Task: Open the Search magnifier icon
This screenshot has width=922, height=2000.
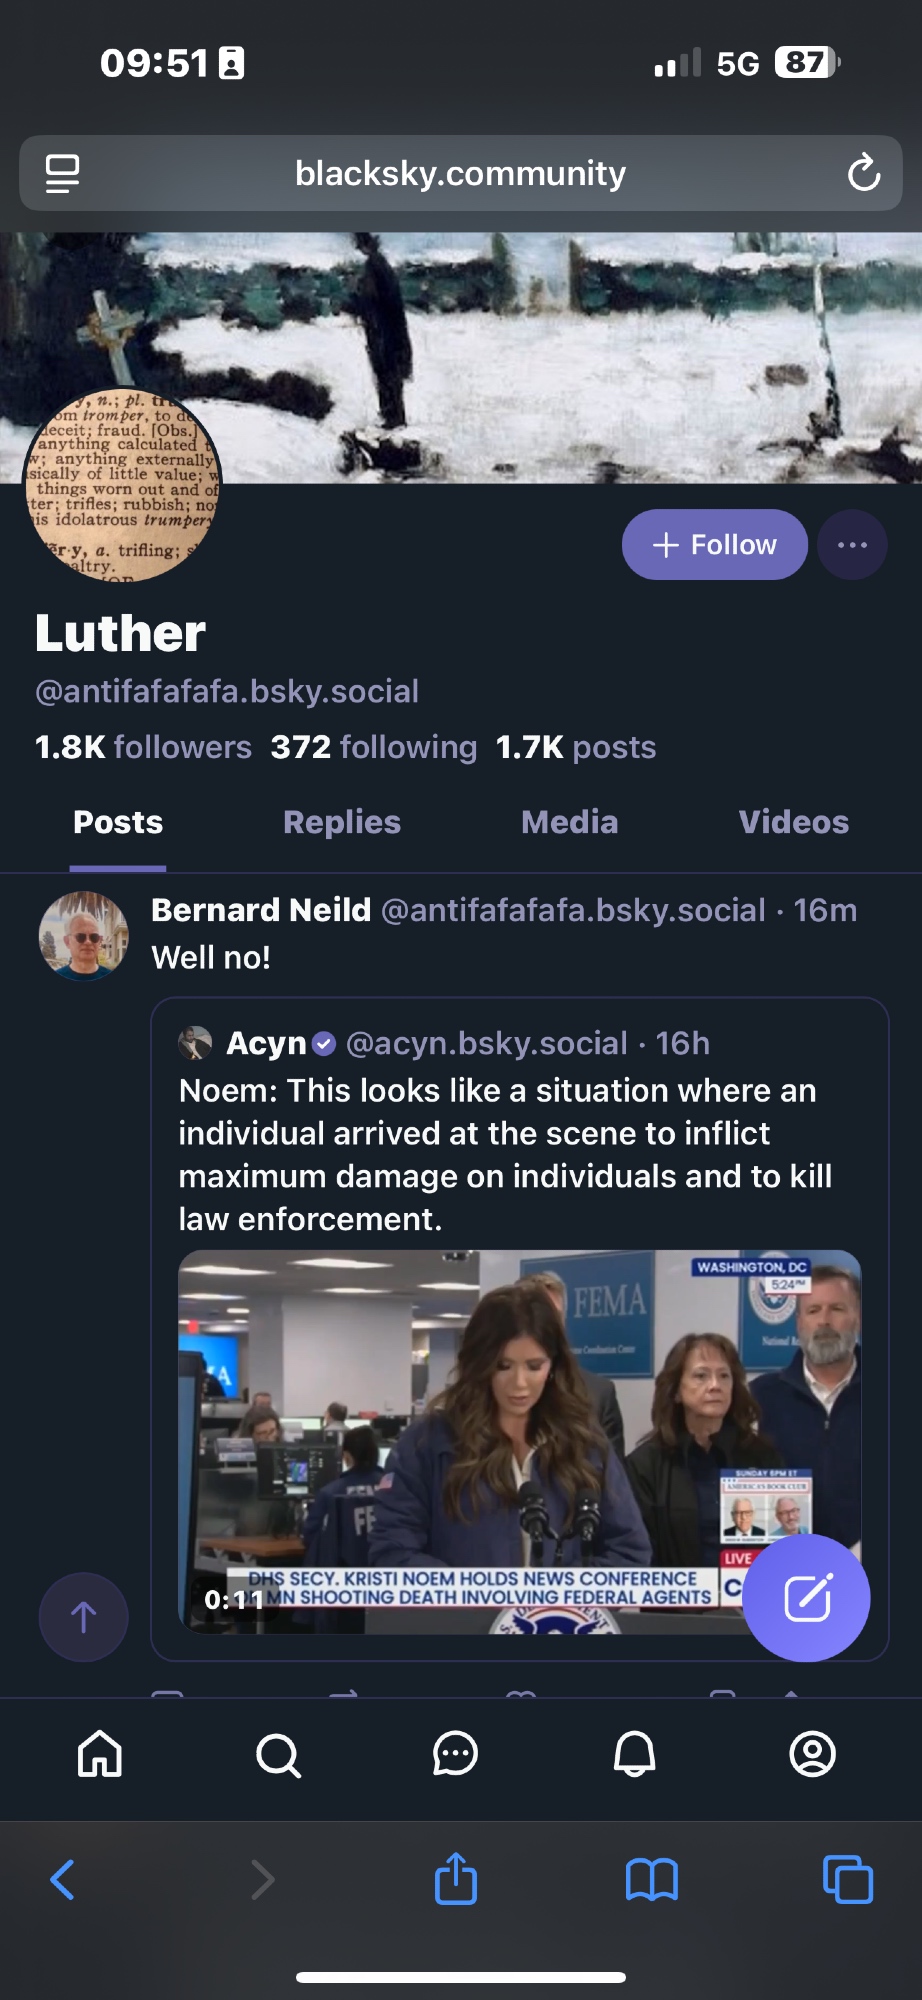Action: (x=278, y=1755)
